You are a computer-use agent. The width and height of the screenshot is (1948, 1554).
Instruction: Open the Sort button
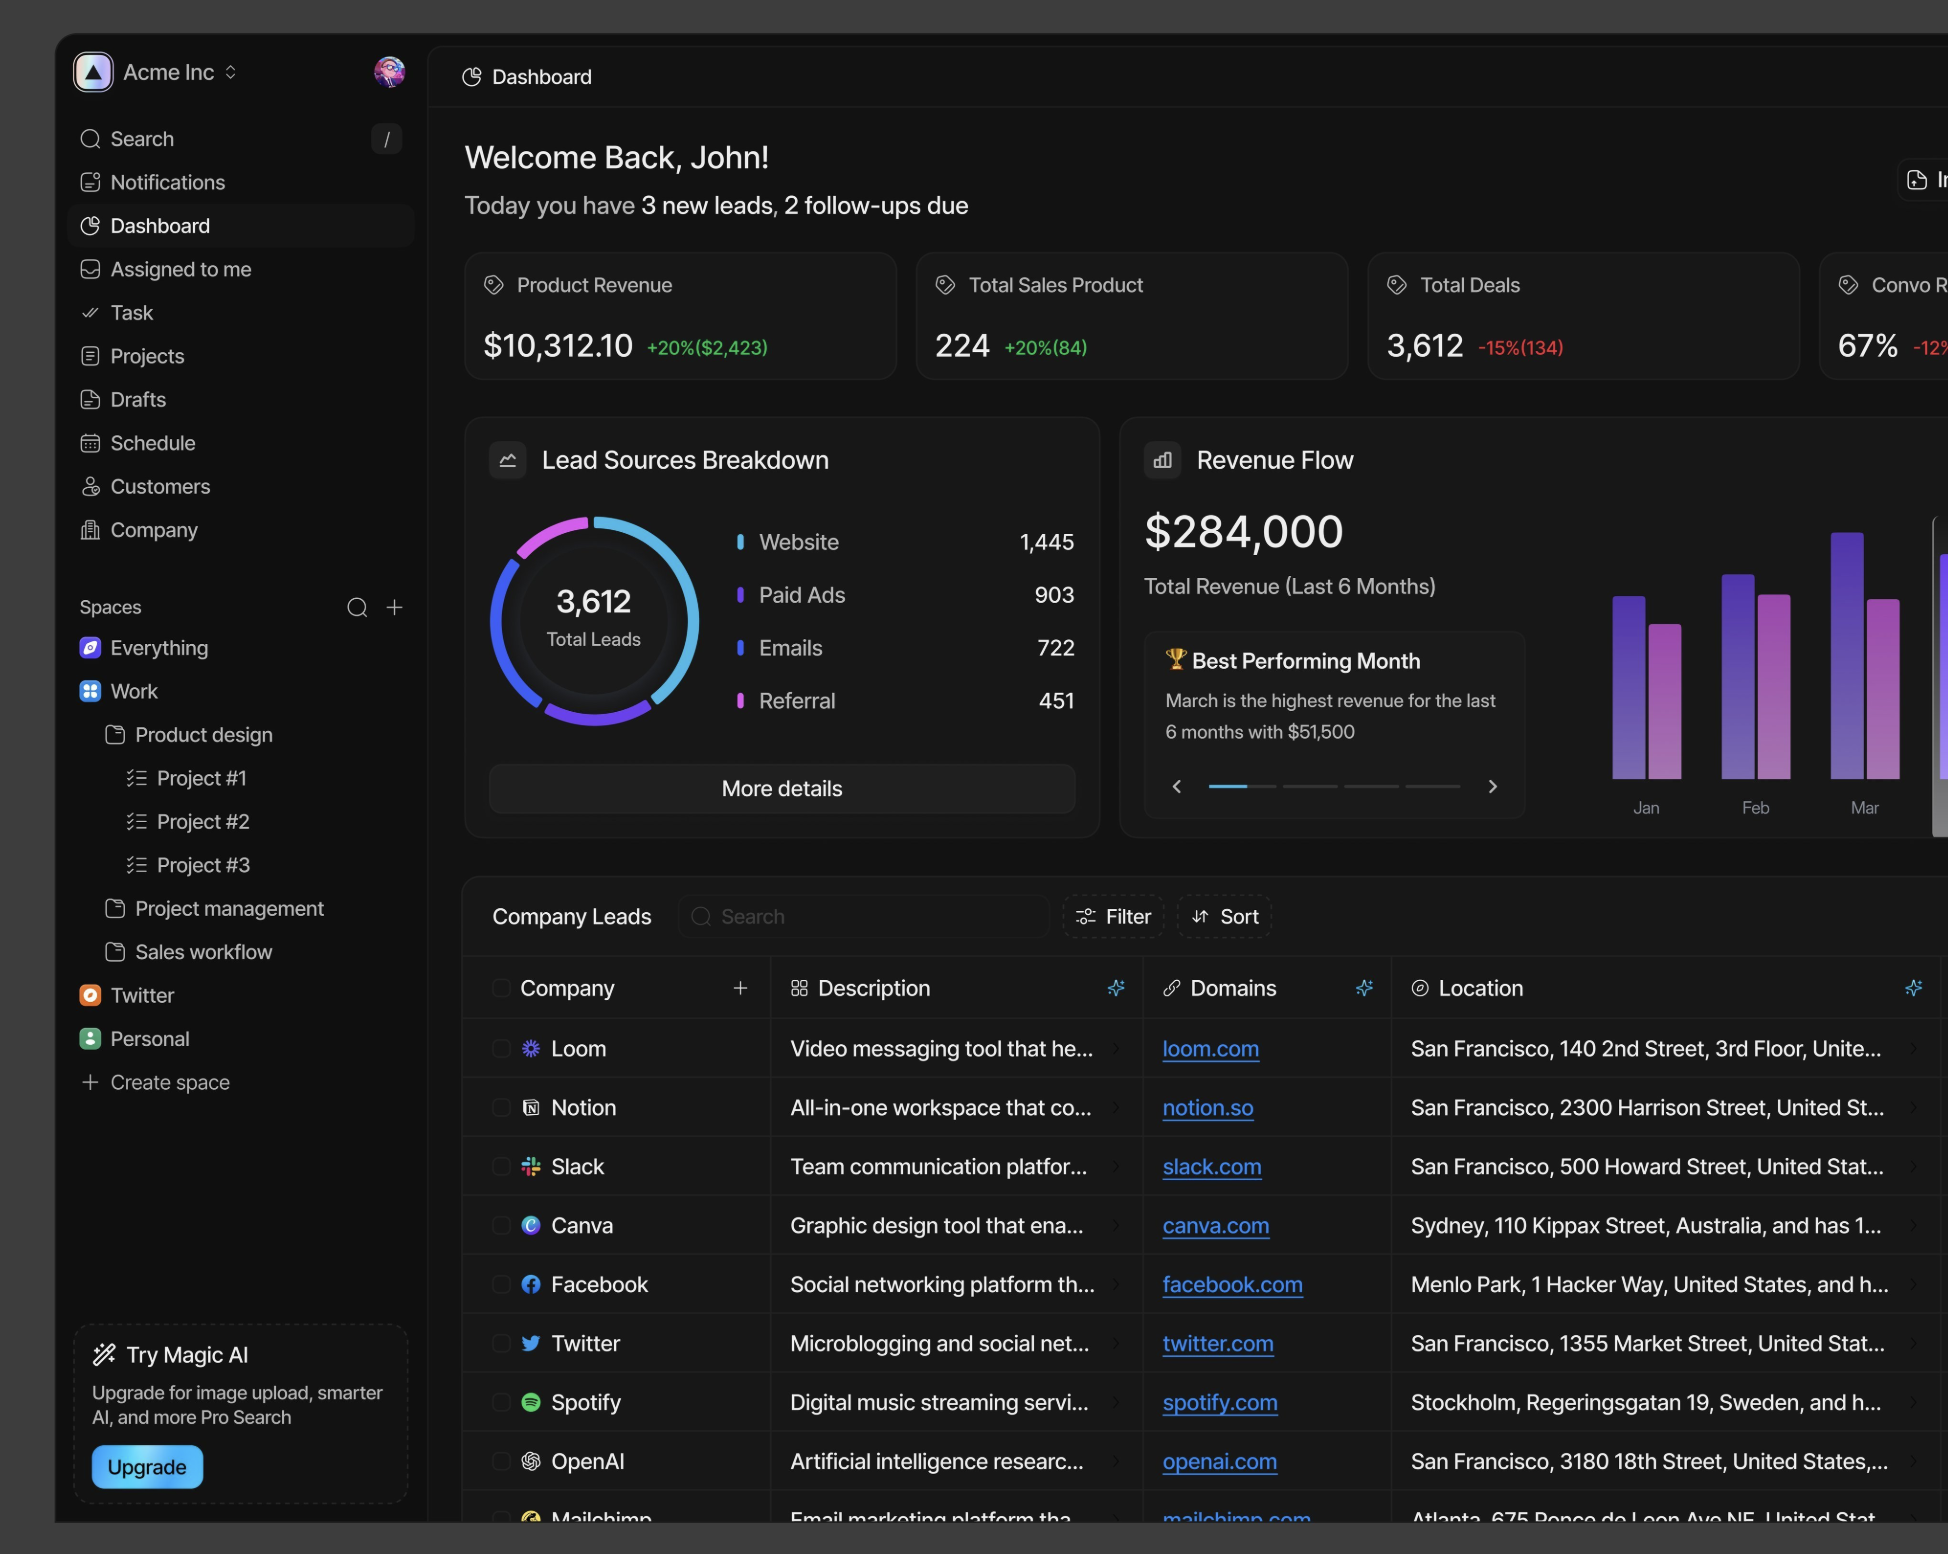1224,916
